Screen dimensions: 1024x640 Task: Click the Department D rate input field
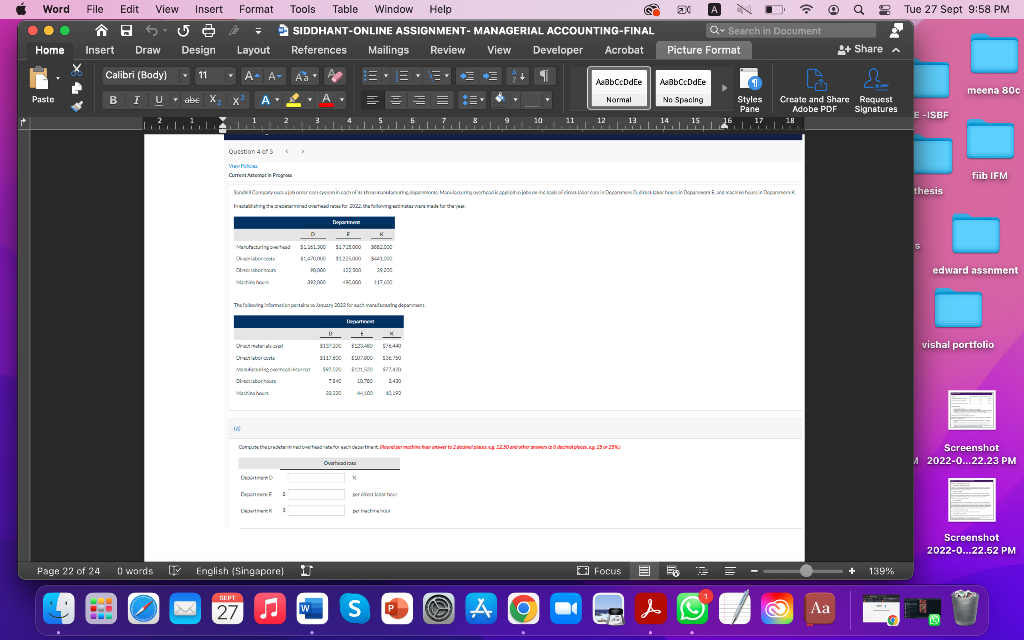(314, 478)
